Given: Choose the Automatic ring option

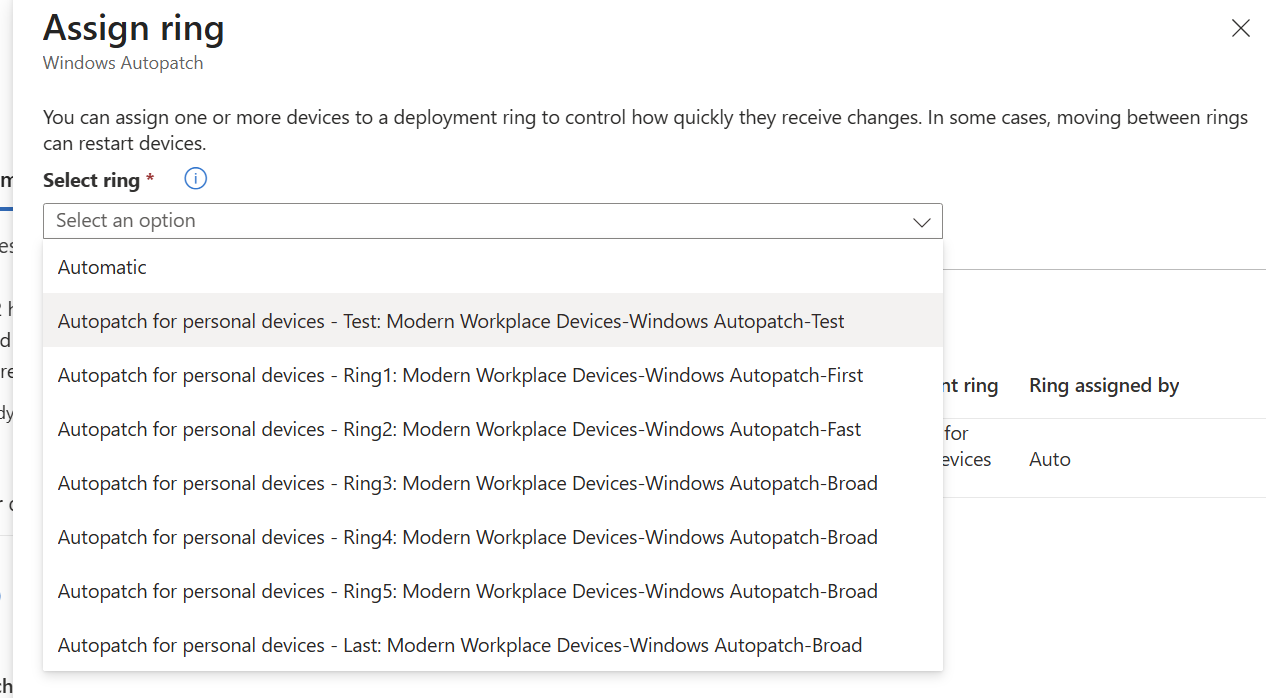Looking at the screenshot, I should (x=493, y=267).
